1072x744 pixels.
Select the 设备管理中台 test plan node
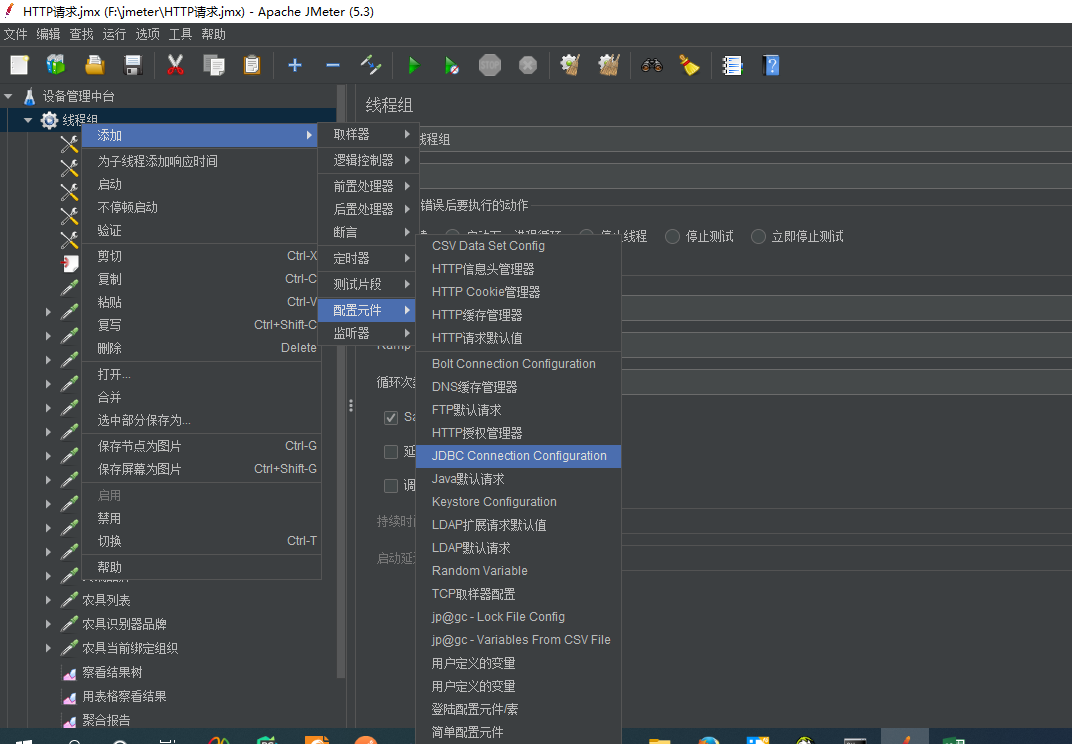[x=78, y=96]
